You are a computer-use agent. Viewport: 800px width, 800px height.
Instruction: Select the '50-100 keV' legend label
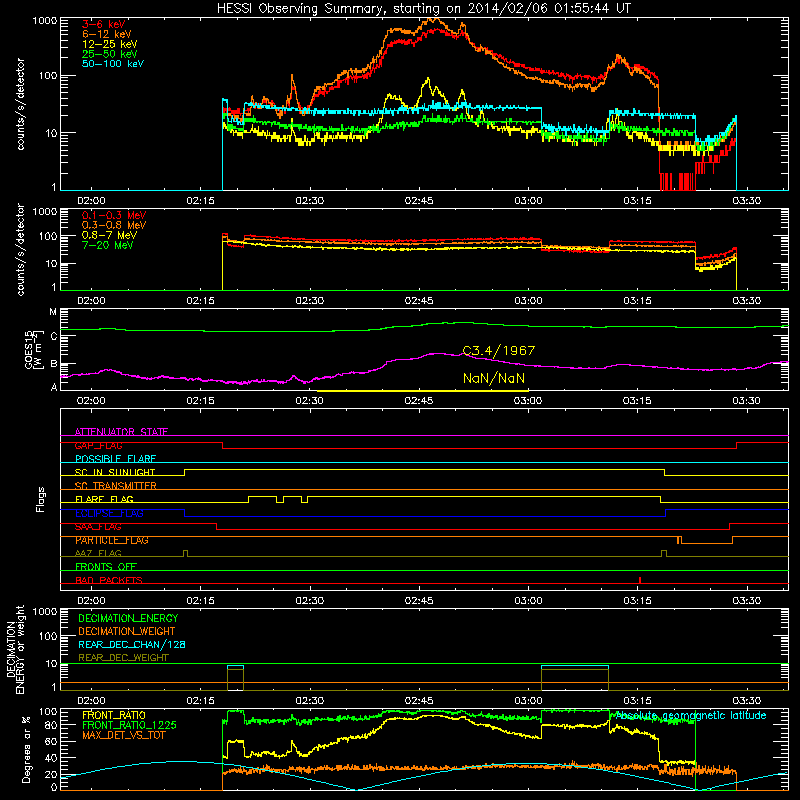pyautogui.click(x=113, y=64)
